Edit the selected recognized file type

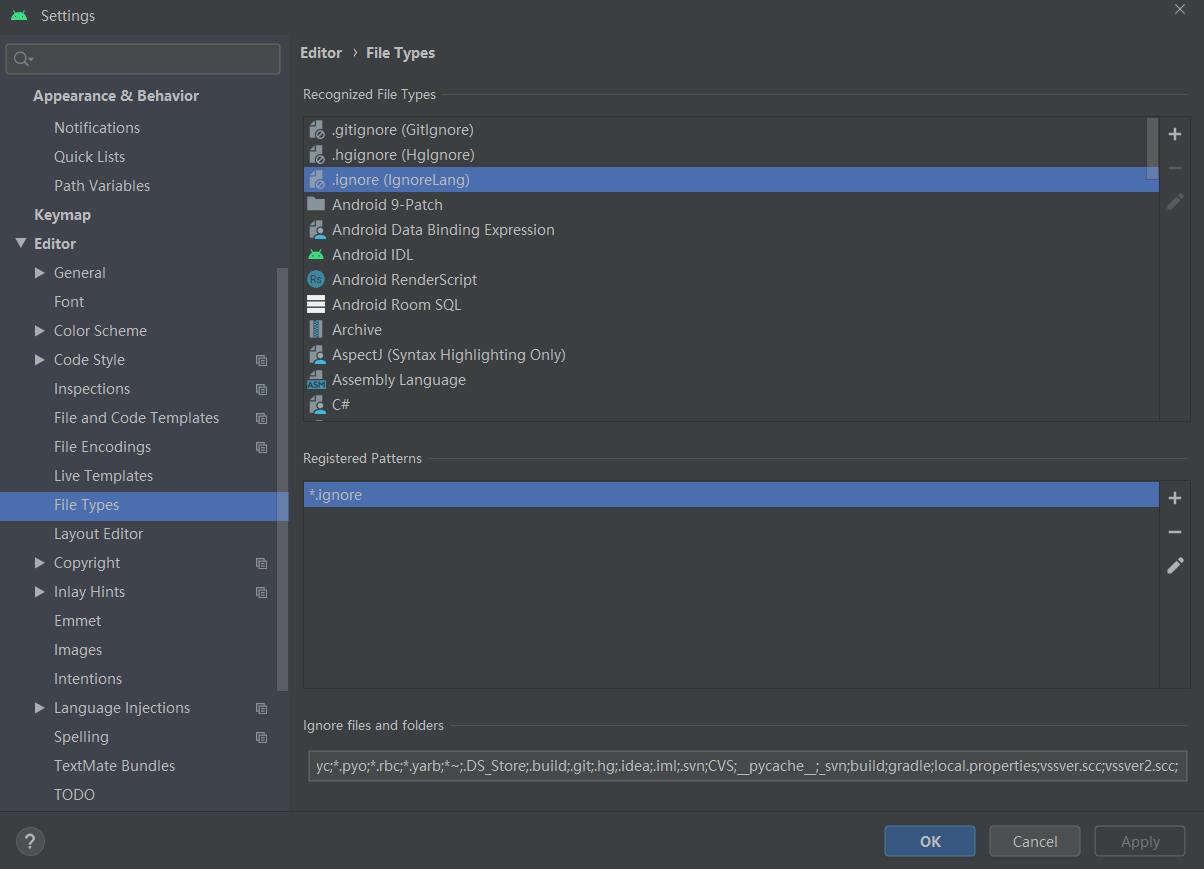click(1175, 202)
